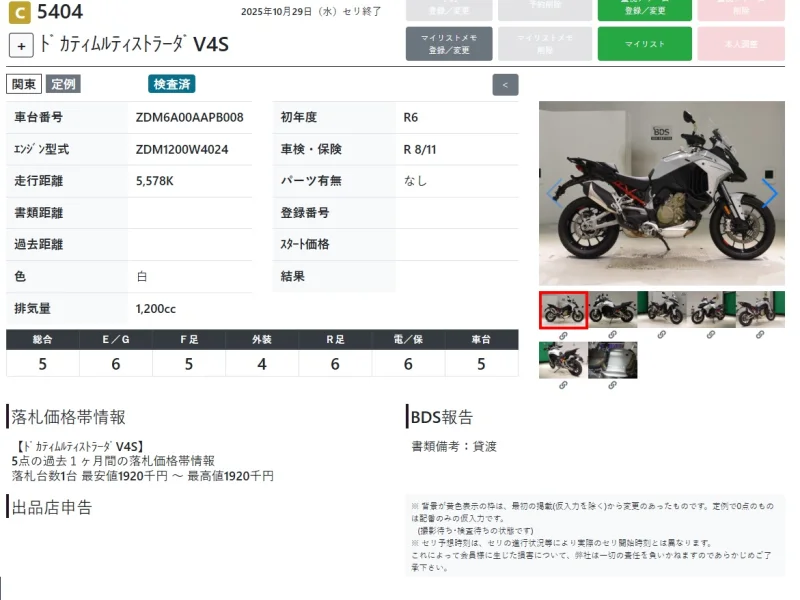Open link icon under fourth thumbnail
The width and height of the screenshot is (800, 600).
point(711,334)
